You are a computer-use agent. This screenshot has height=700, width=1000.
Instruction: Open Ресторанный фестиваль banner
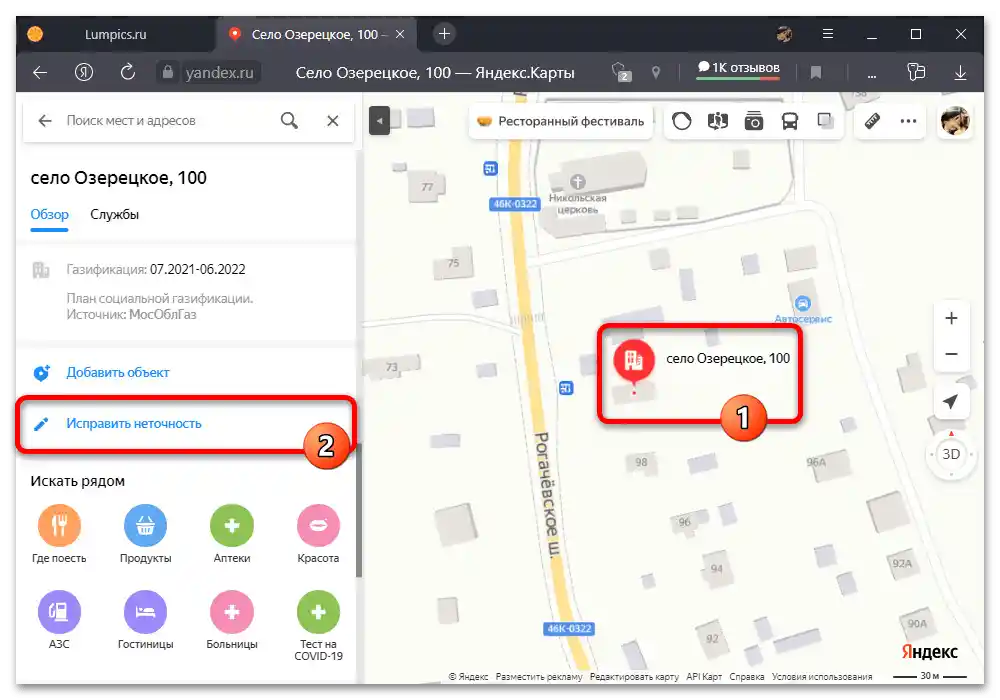point(561,121)
